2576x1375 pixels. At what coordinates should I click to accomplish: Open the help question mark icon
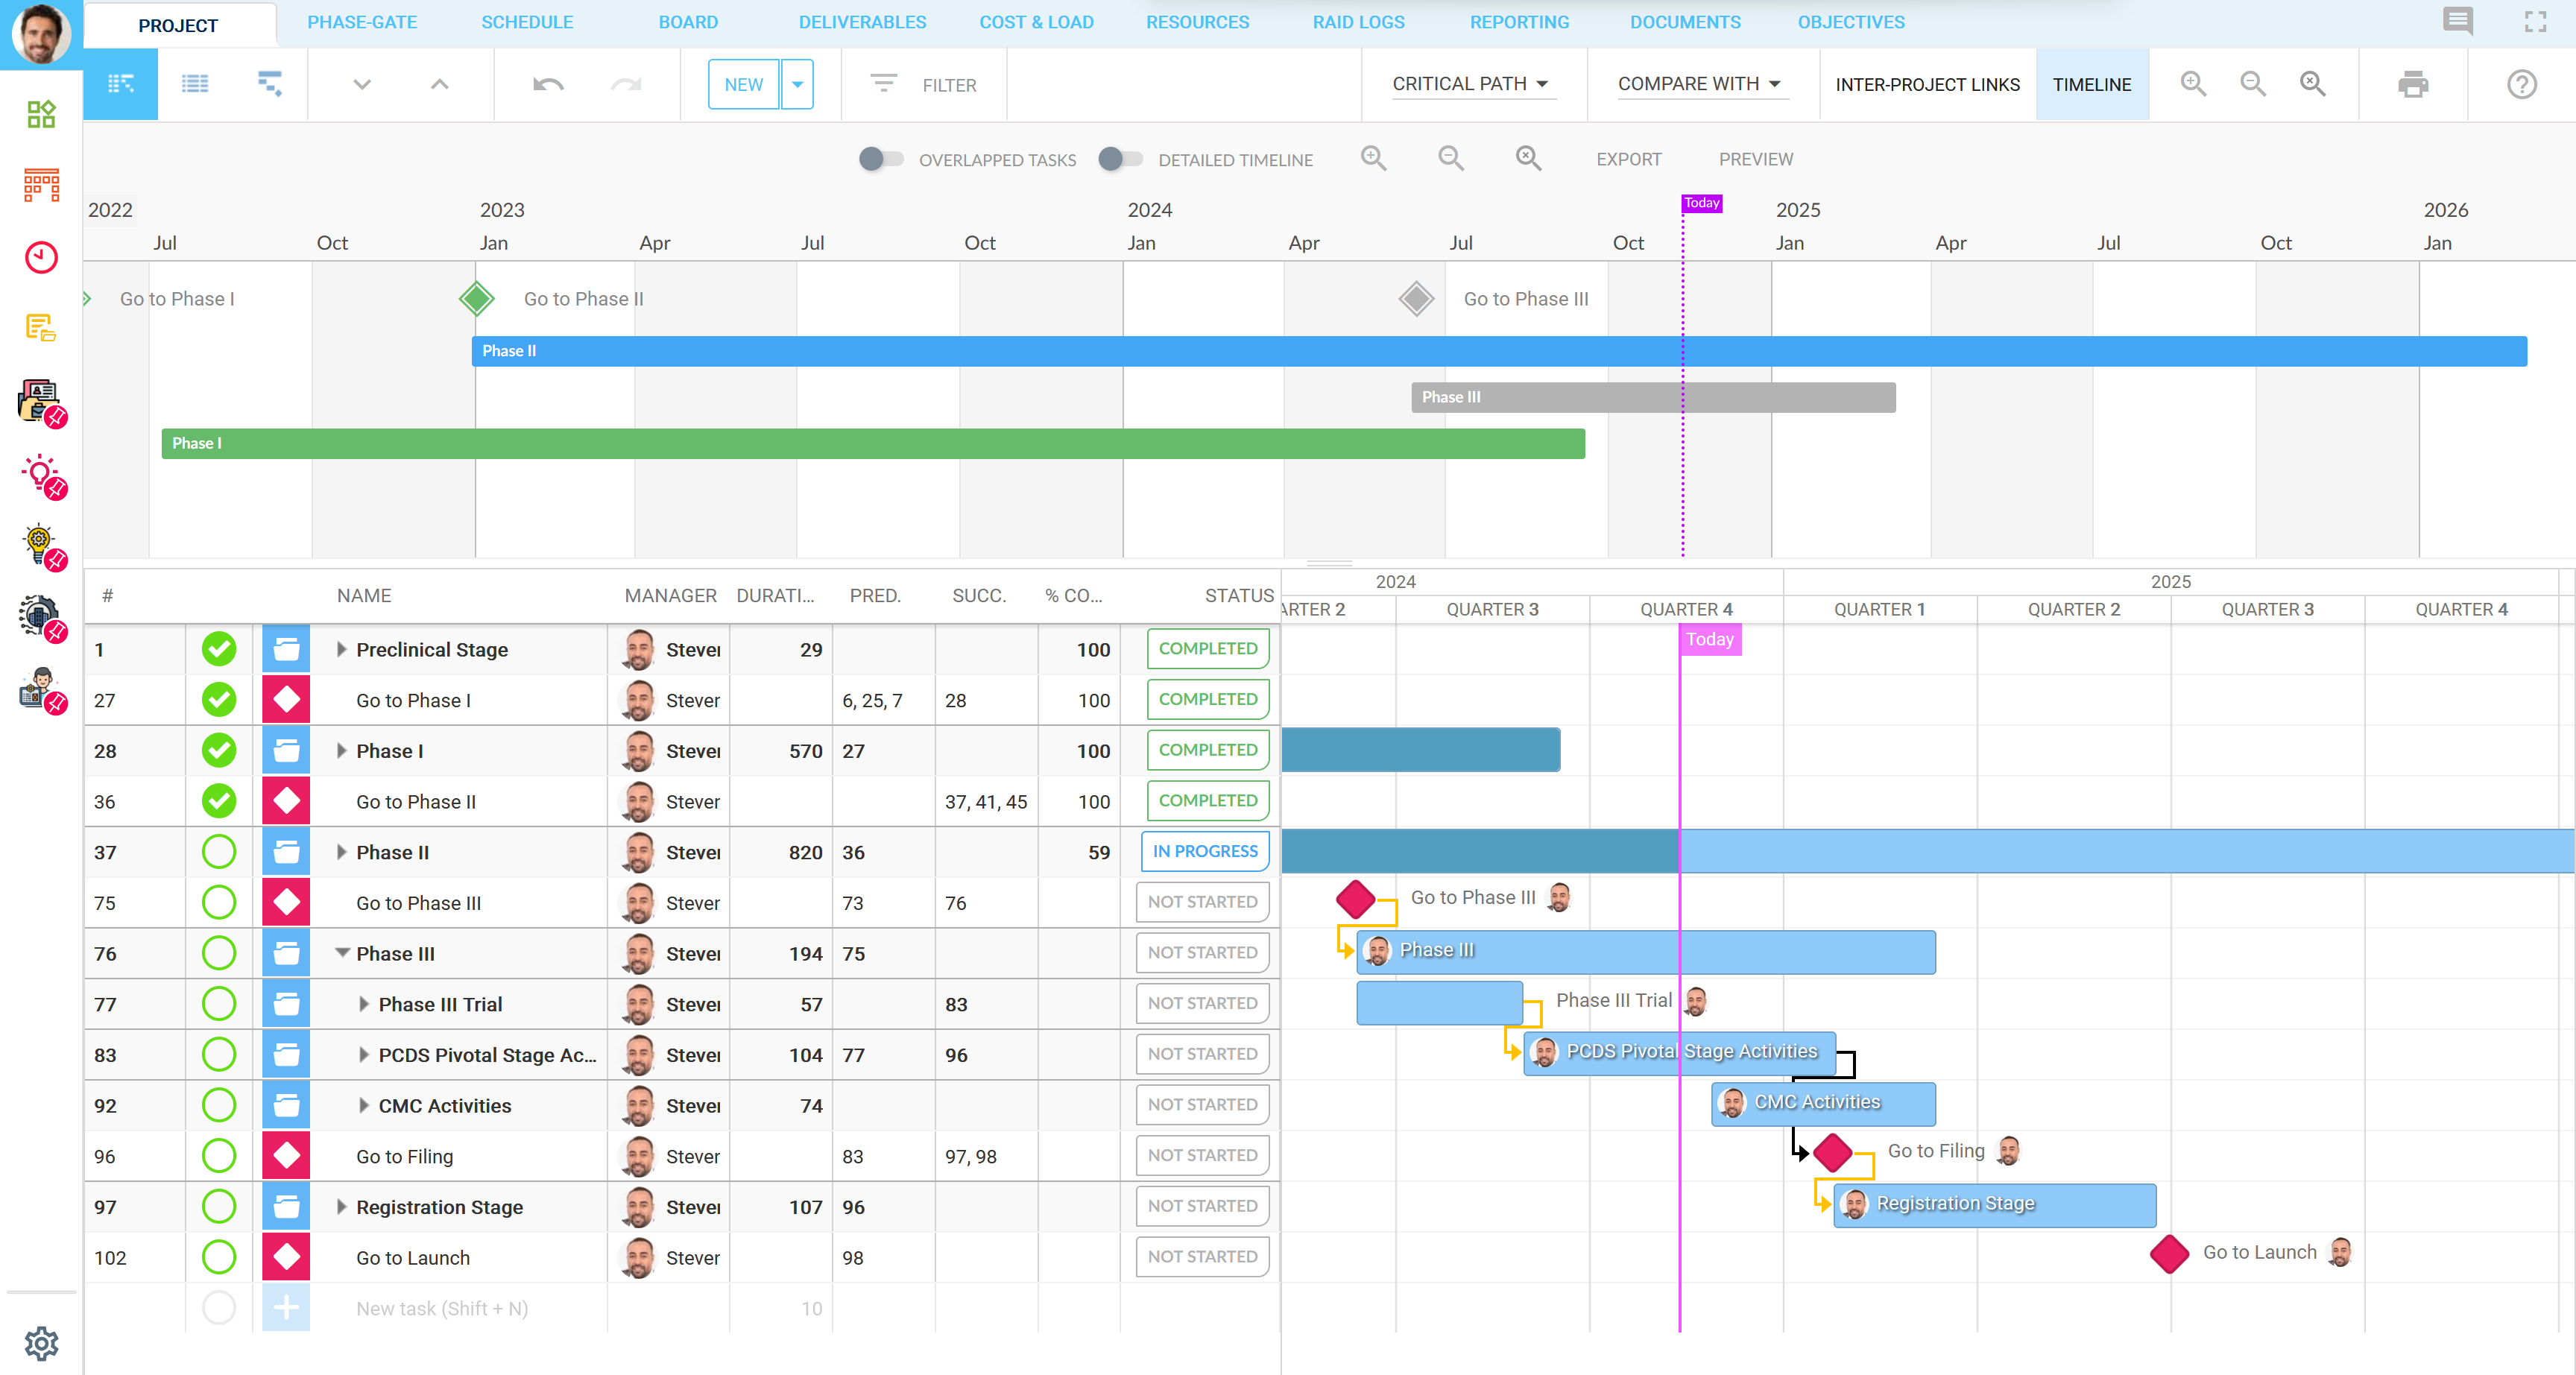2521,84
